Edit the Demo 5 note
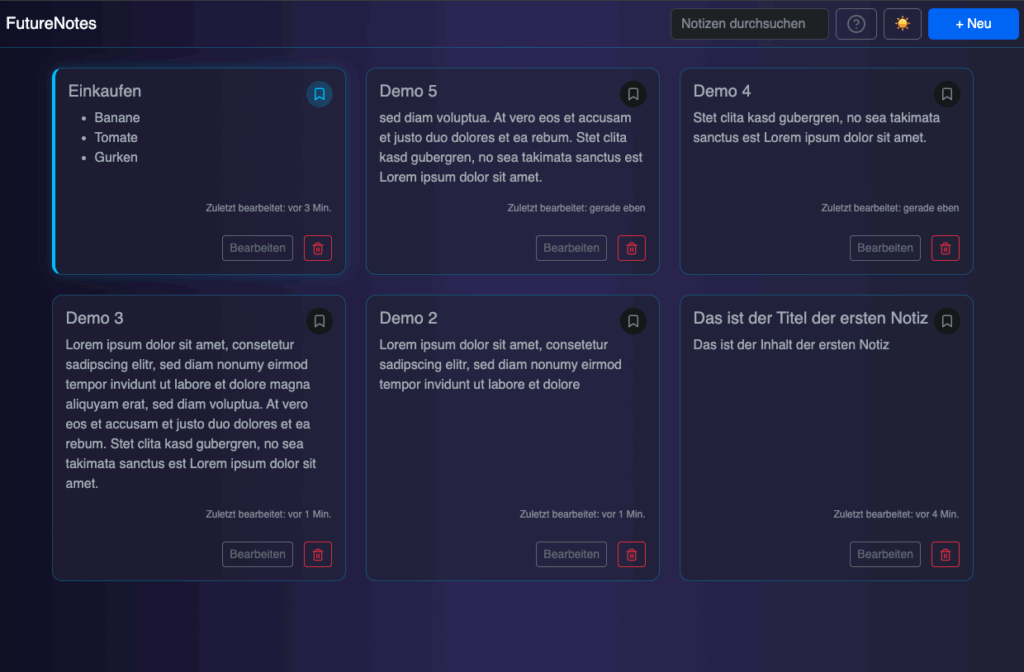The image size is (1024, 672). [571, 248]
